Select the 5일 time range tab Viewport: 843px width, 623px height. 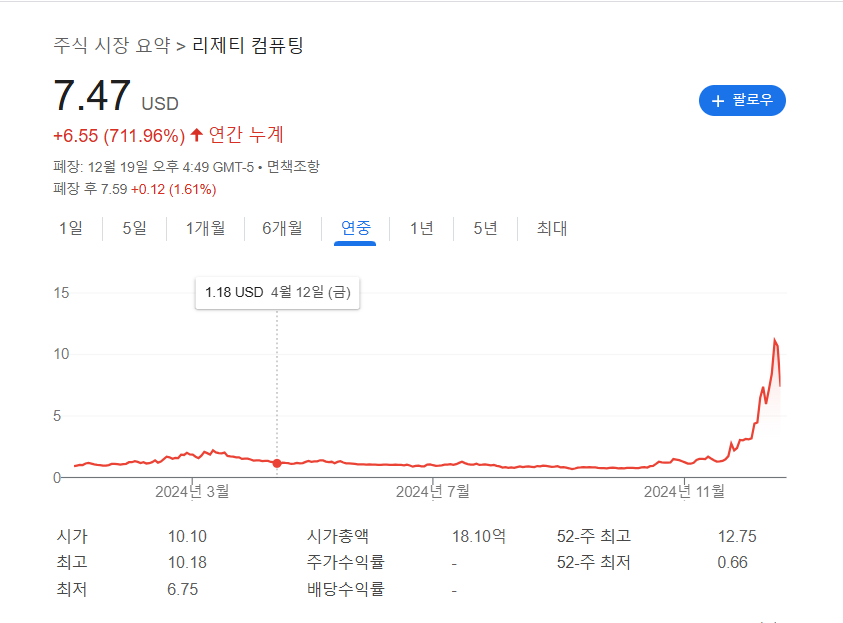tap(134, 228)
